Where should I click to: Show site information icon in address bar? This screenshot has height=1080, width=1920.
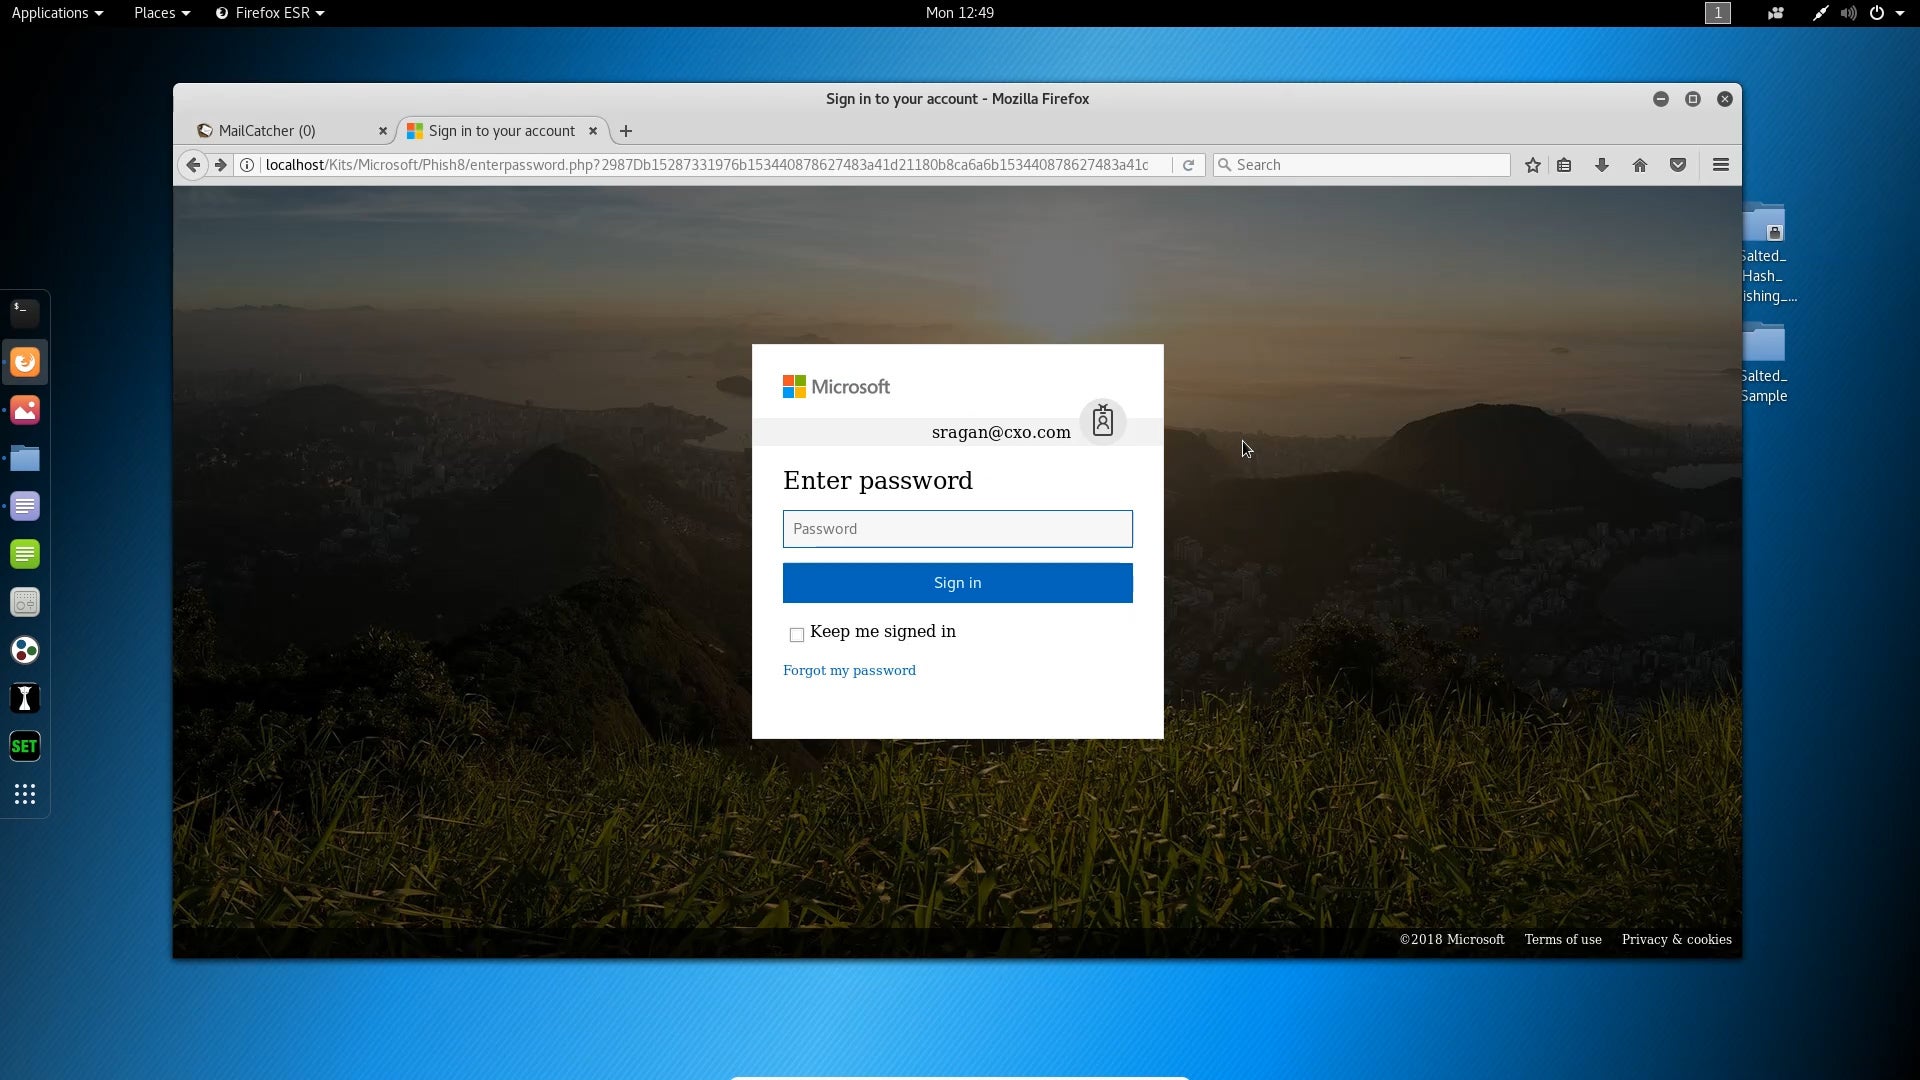point(247,165)
